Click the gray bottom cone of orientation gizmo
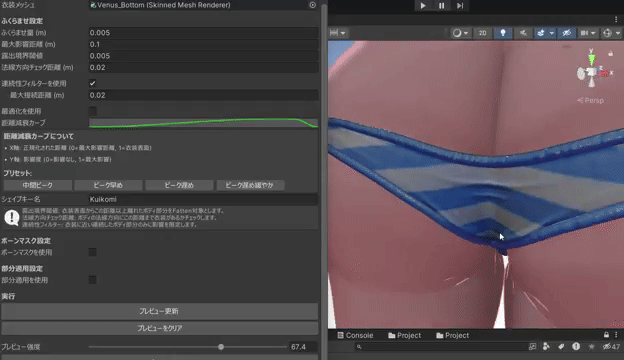The width and height of the screenshot is (624, 360). click(592, 82)
